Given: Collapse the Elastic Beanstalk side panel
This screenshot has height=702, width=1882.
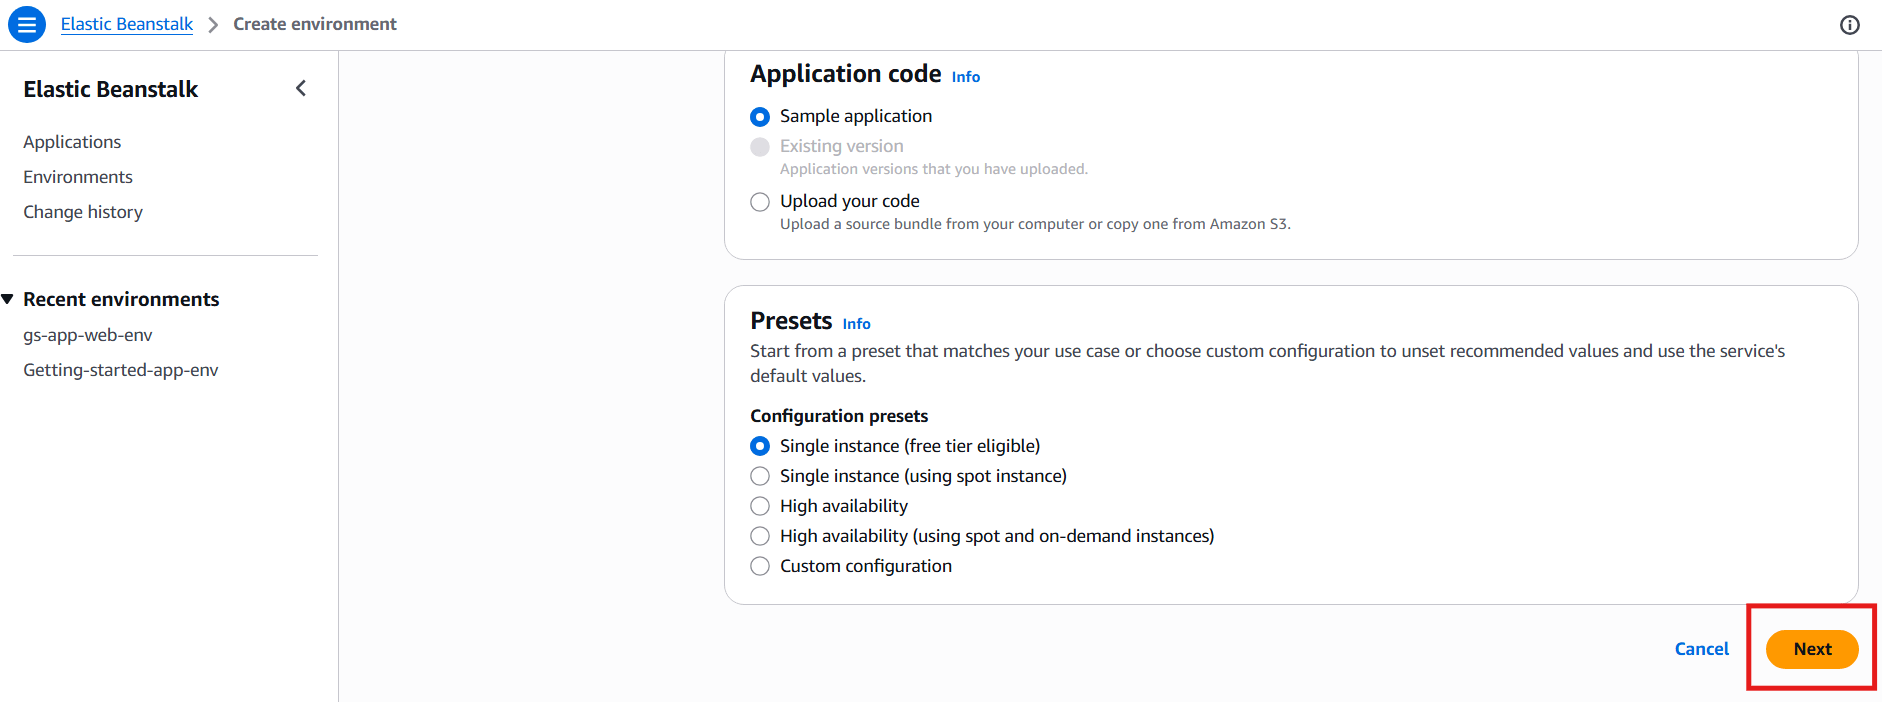Looking at the screenshot, I should click(301, 89).
